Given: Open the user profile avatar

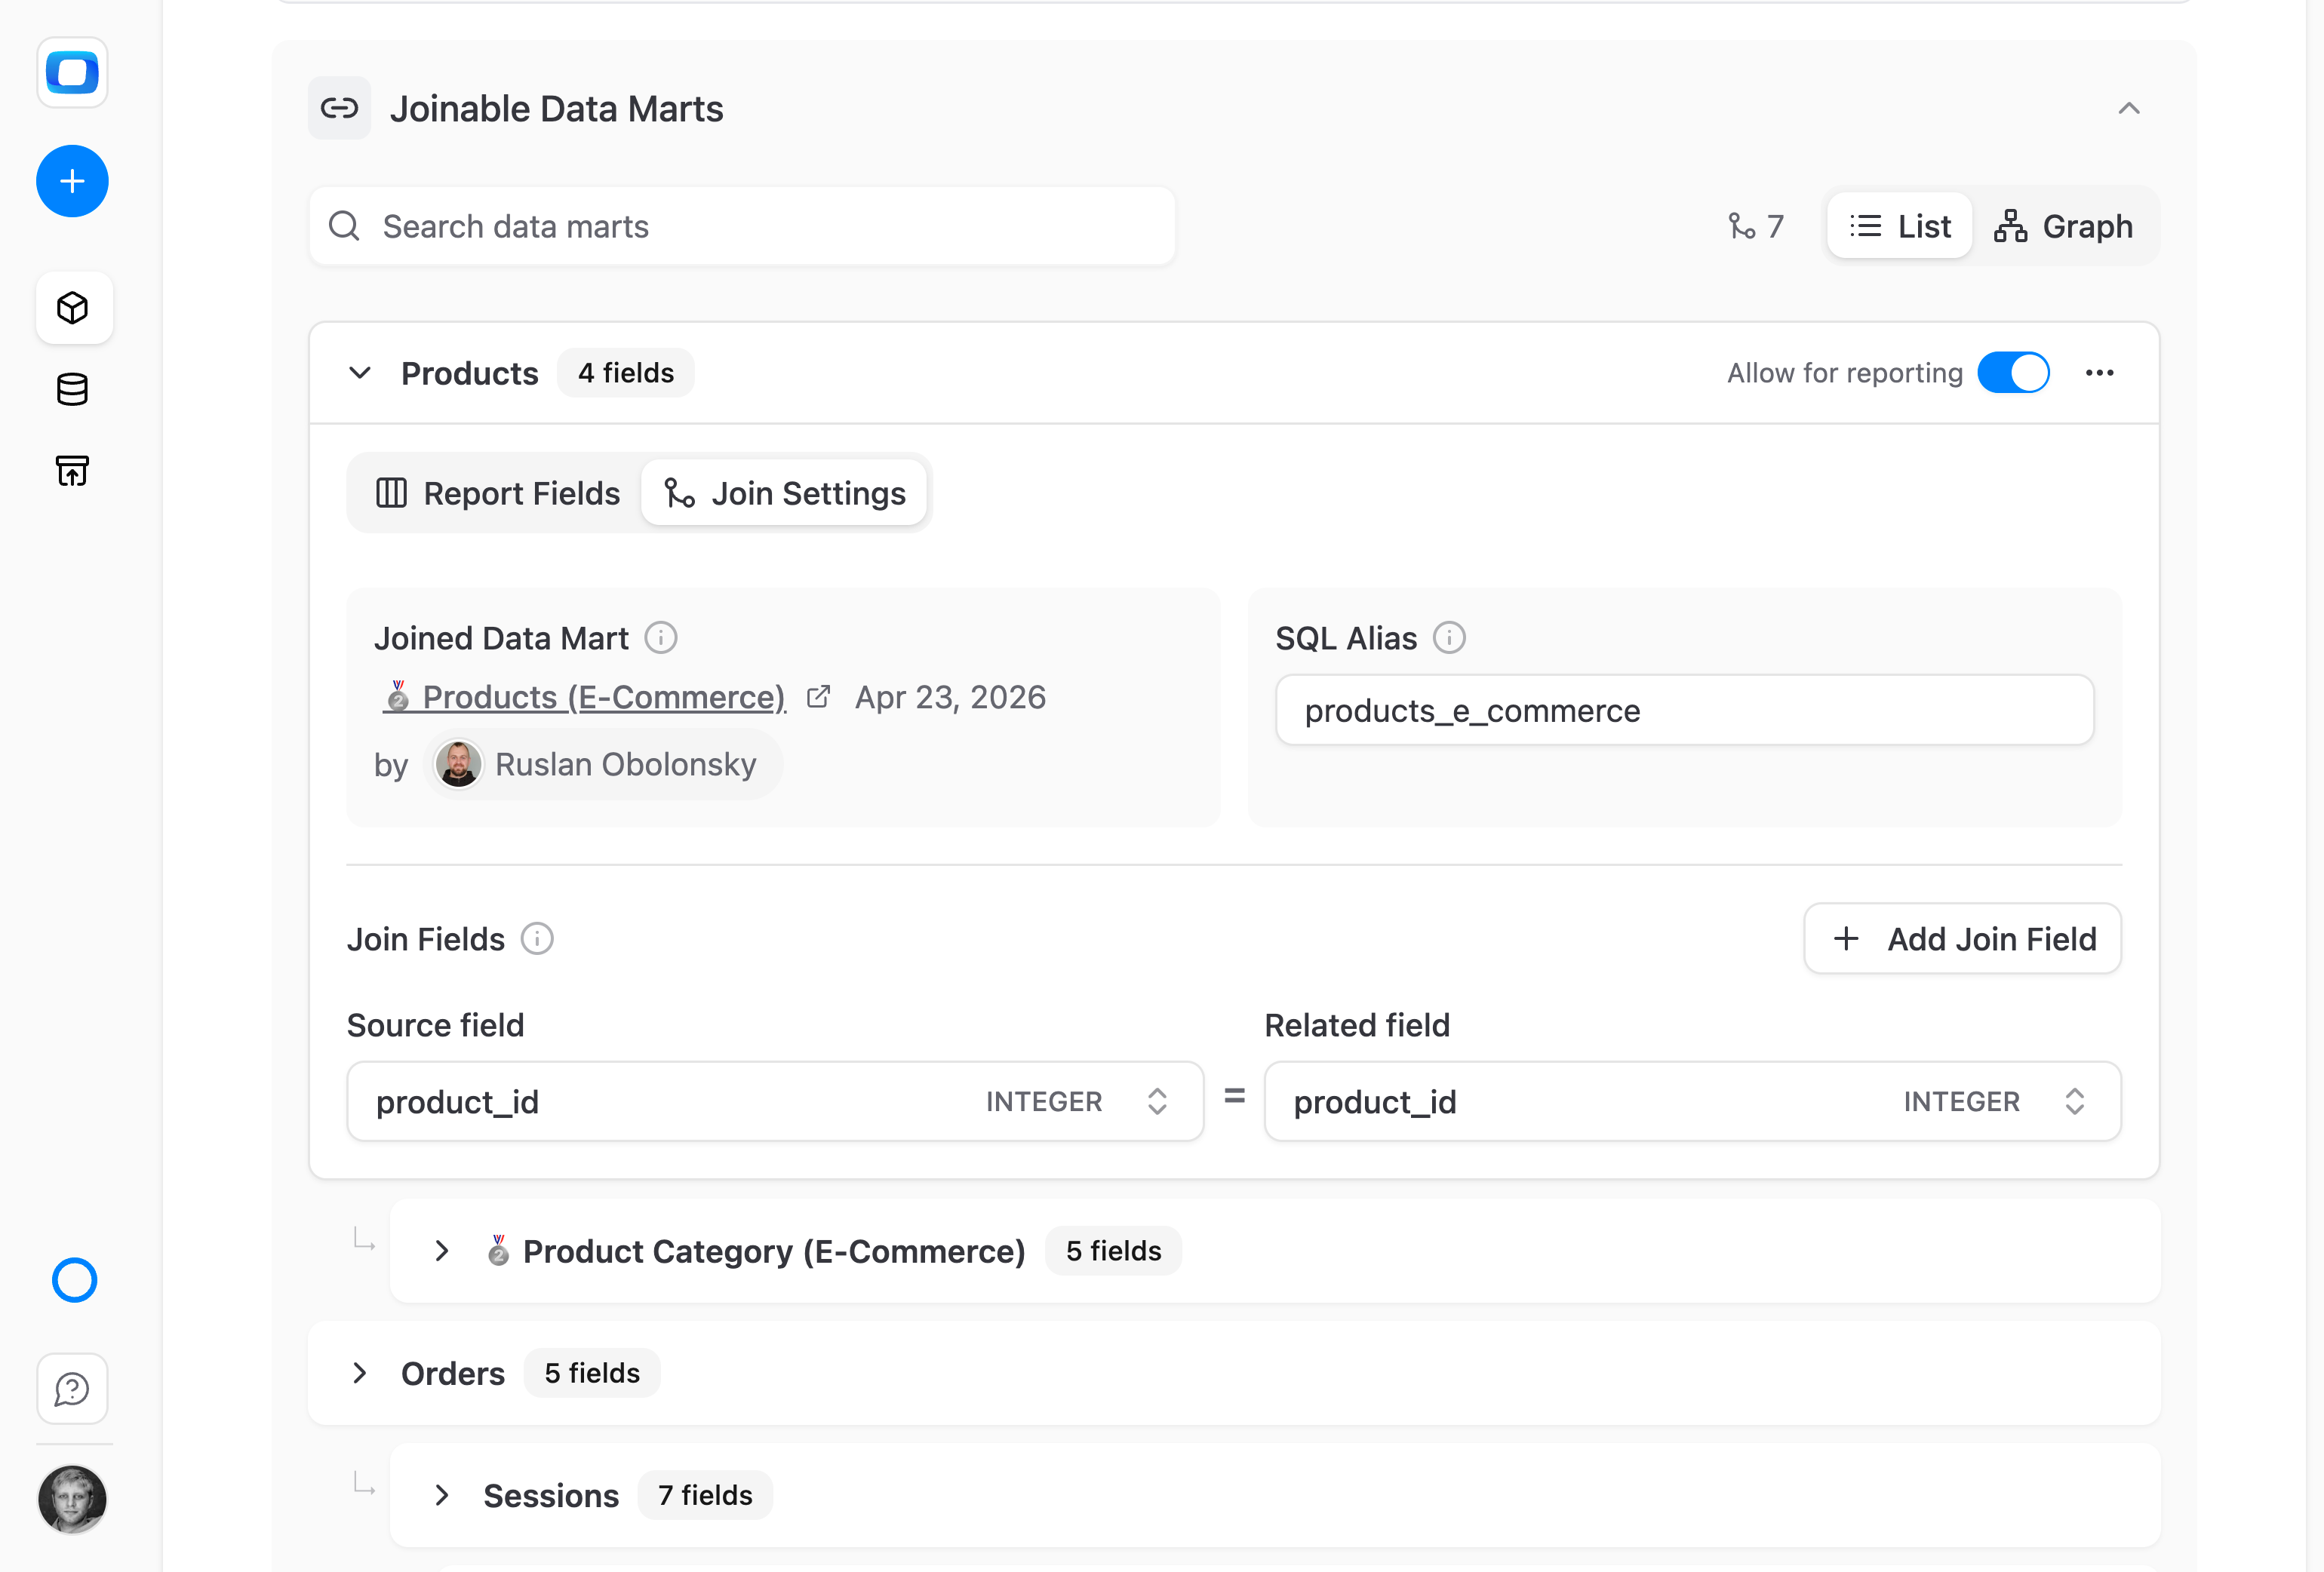Looking at the screenshot, I should click(x=72, y=1499).
